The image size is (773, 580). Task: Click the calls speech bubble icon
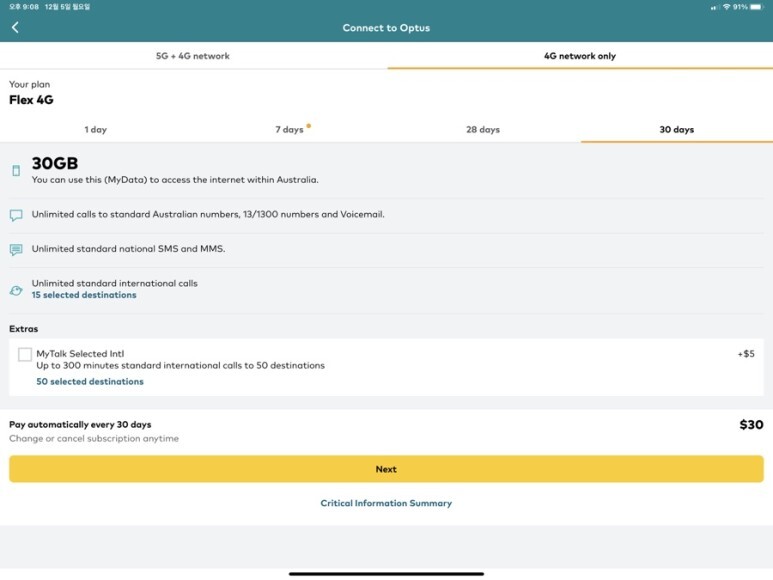point(16,215)
